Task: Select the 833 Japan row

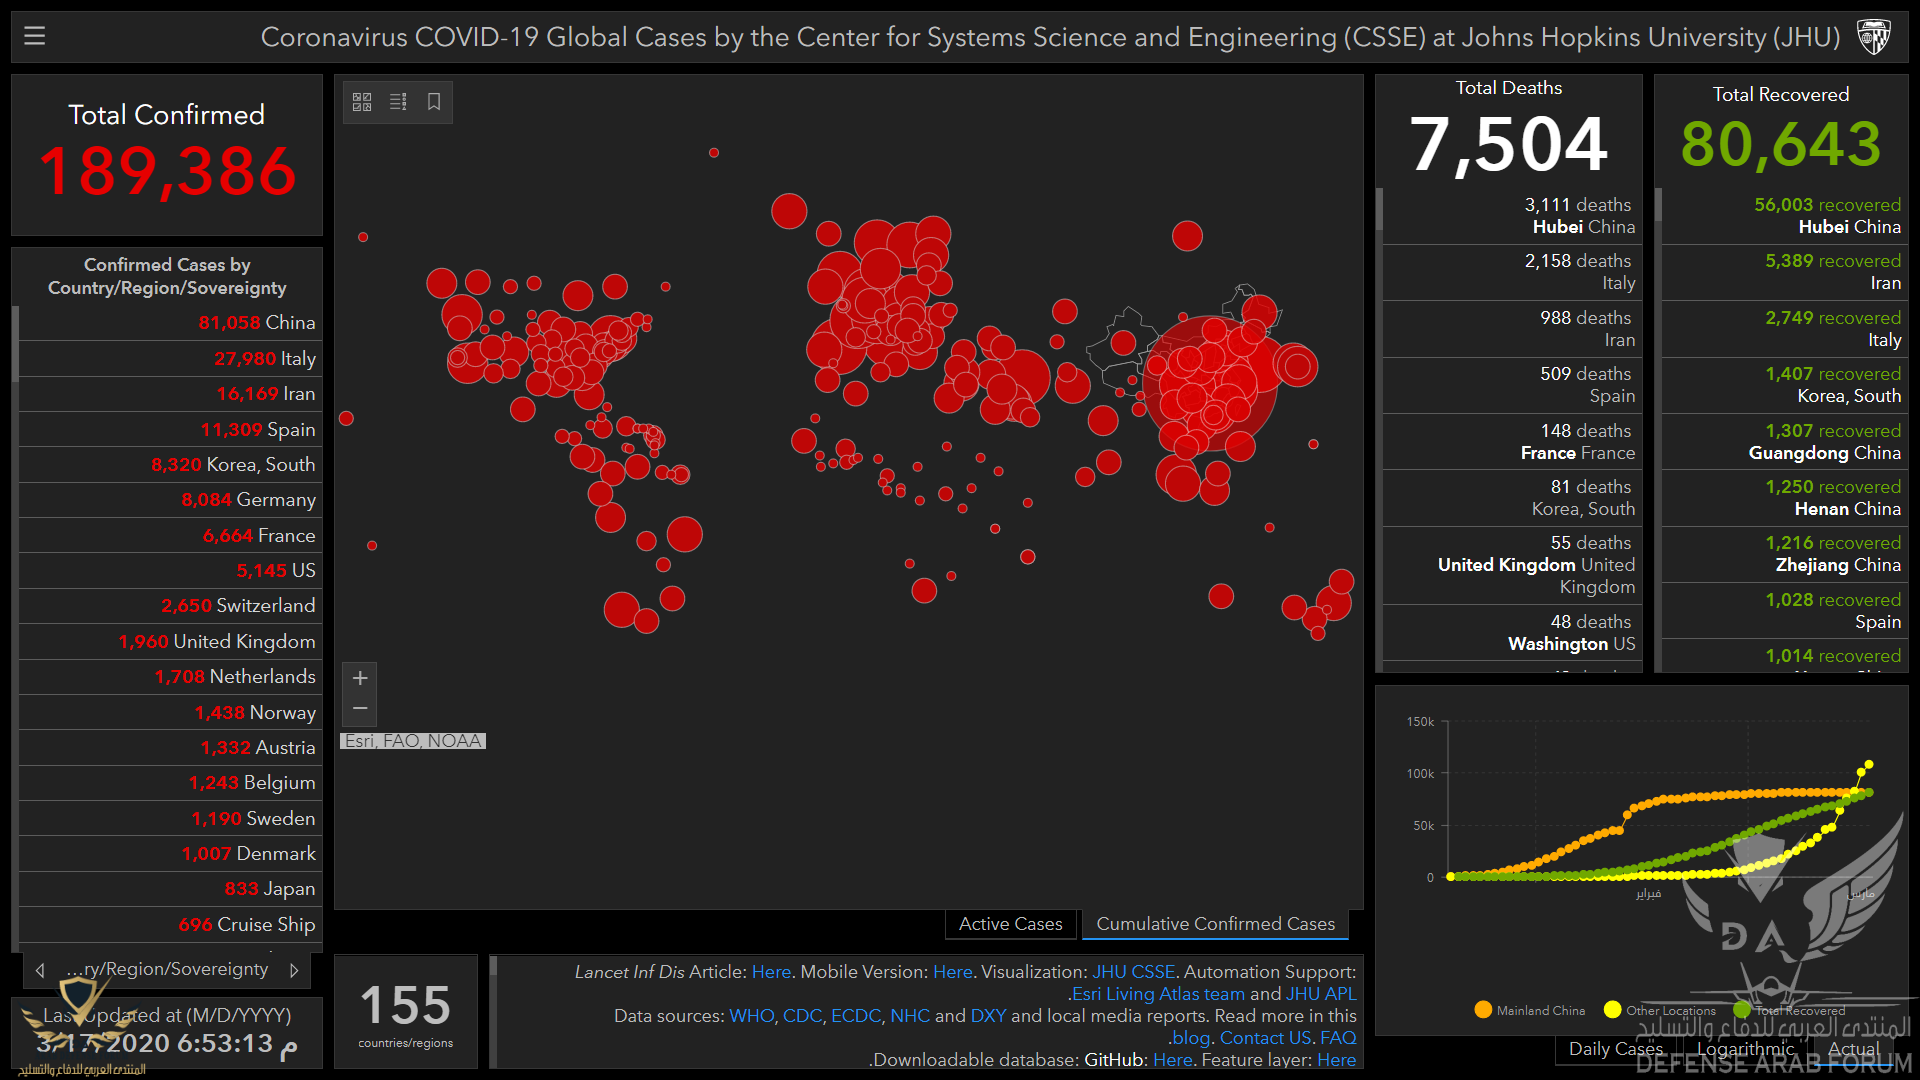Action: point(168,889)
